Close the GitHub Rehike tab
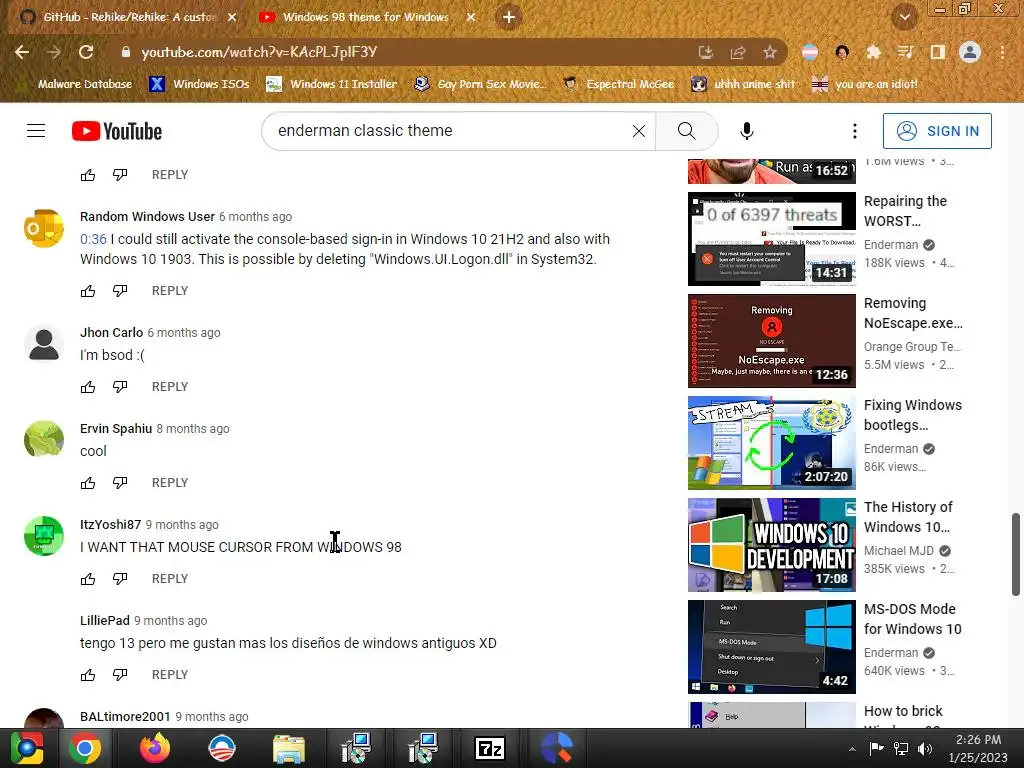The height and width of the screenshot is (768, 1024). [232, 17]
